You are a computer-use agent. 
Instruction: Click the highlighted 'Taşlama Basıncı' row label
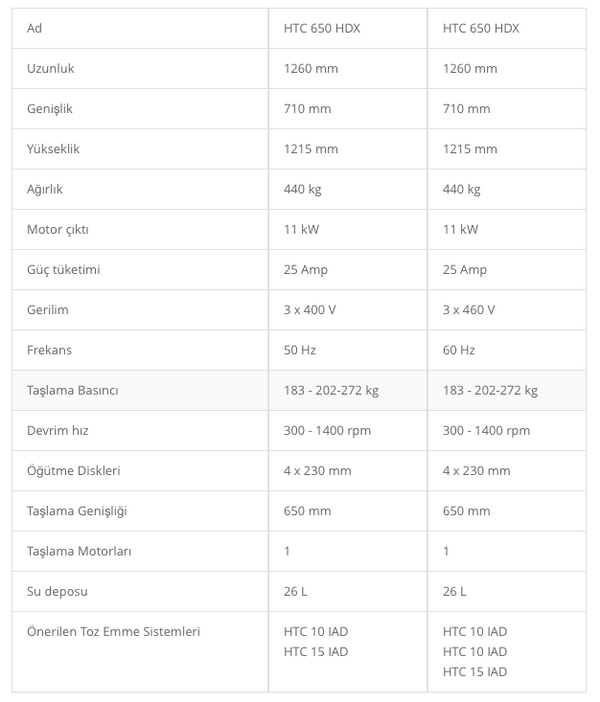73,390
